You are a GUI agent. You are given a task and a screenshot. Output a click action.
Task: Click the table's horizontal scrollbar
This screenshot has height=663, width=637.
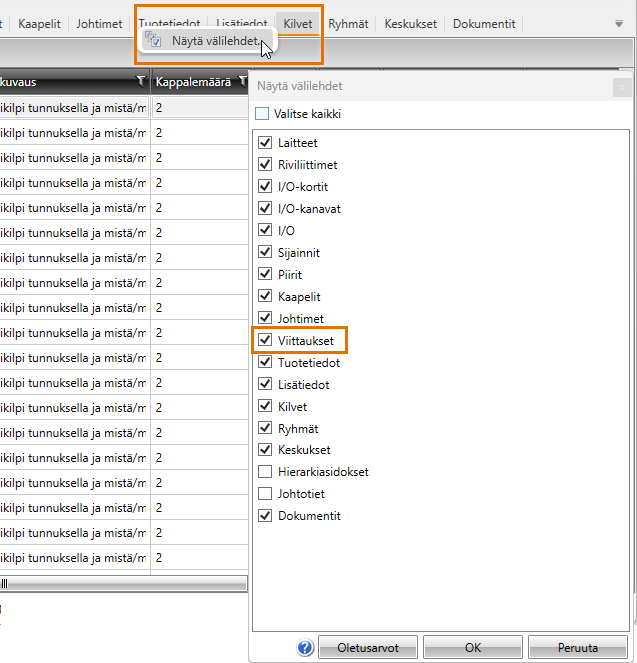(120, 583)
